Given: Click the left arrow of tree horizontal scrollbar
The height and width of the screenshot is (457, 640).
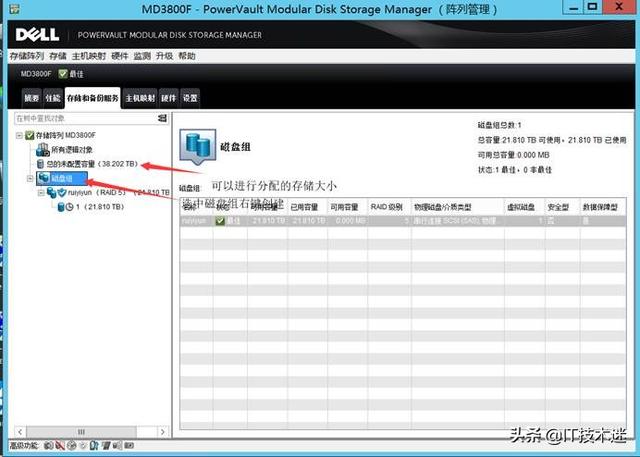Looking at the screenshot, I should point(20,431).
